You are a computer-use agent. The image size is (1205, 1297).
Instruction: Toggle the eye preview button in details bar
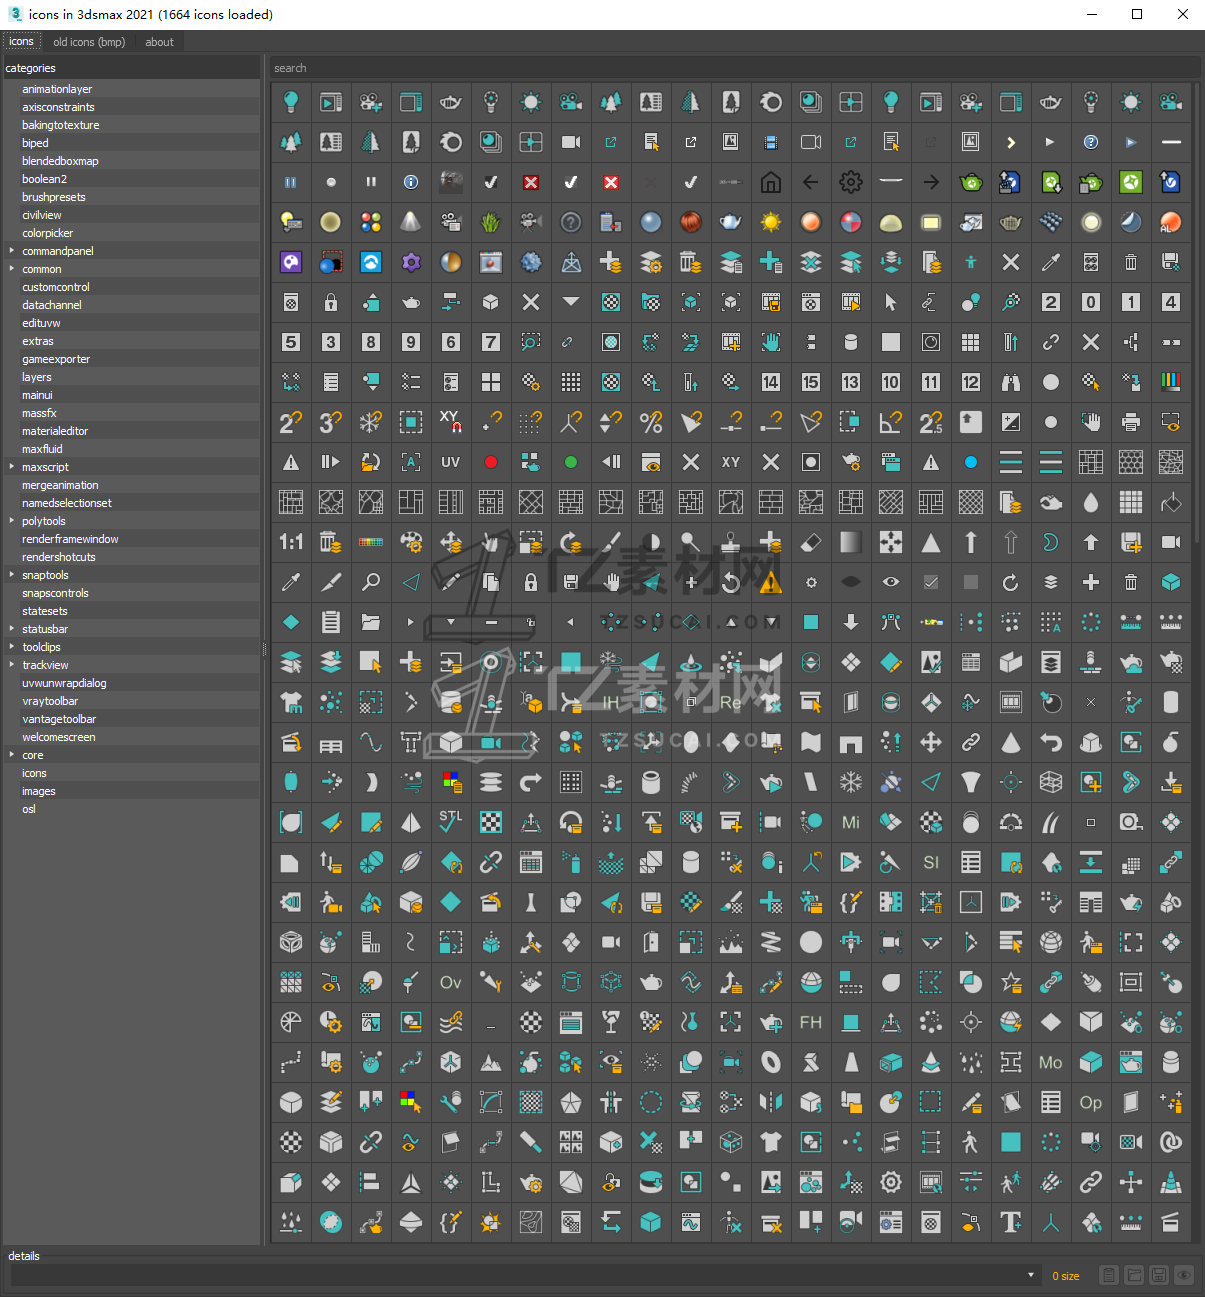(1184, 1275)
